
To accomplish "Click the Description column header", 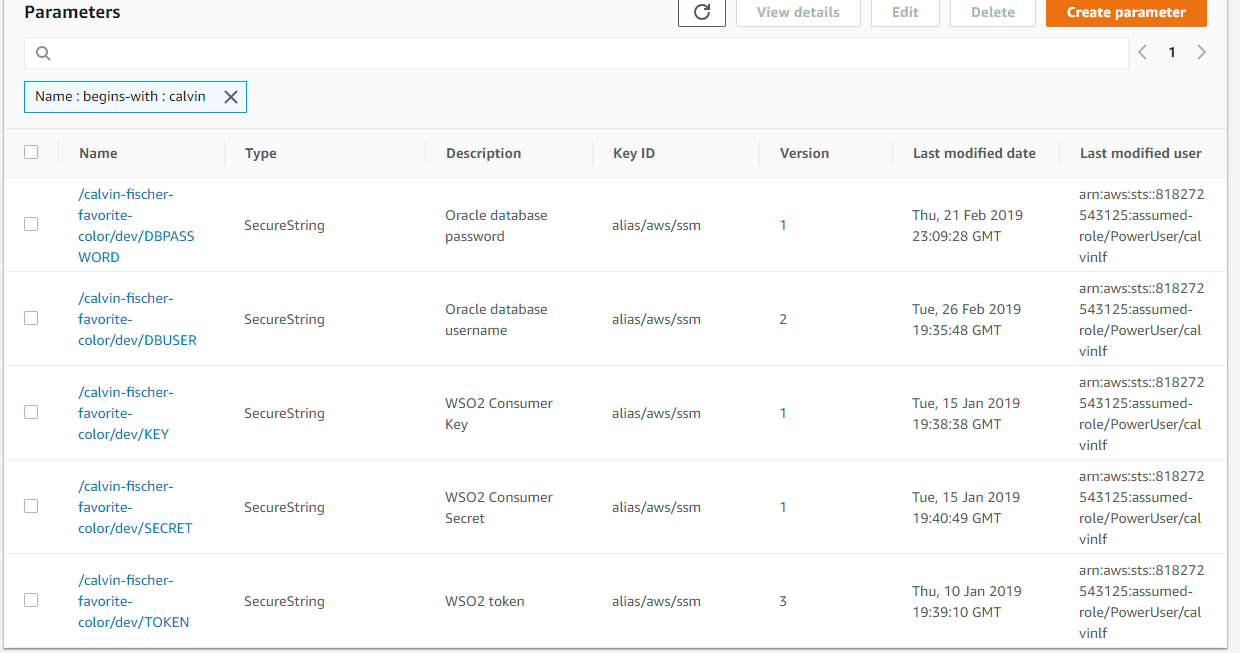I will tap(483, 153).
